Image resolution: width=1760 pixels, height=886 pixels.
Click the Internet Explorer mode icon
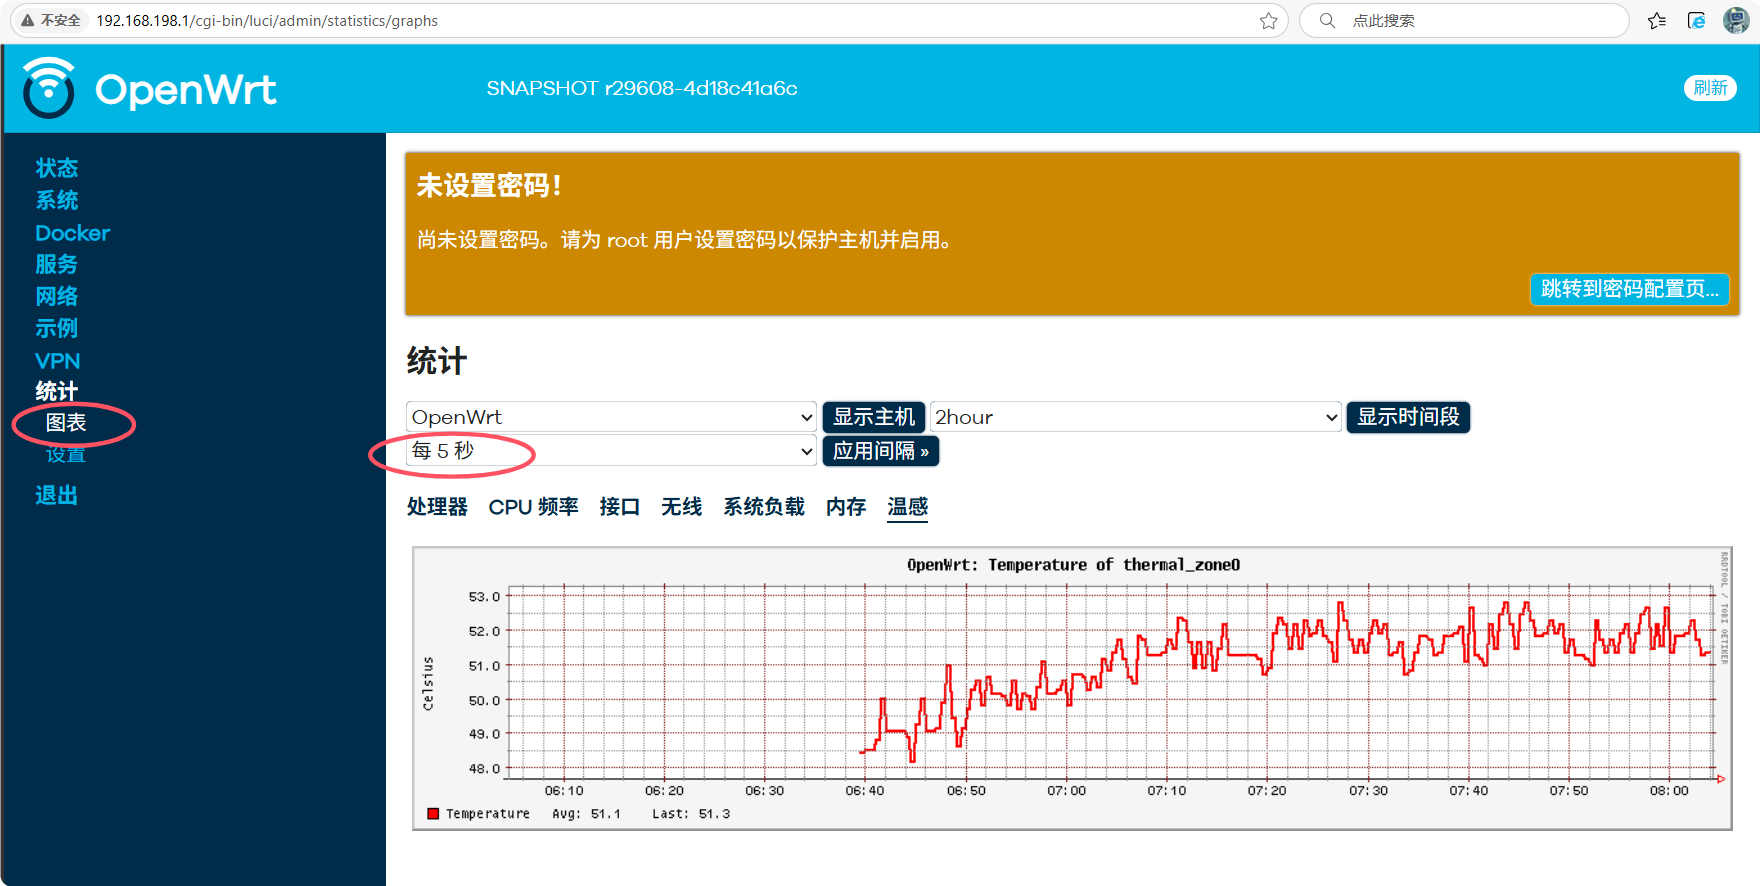(x=1696, y=21)
